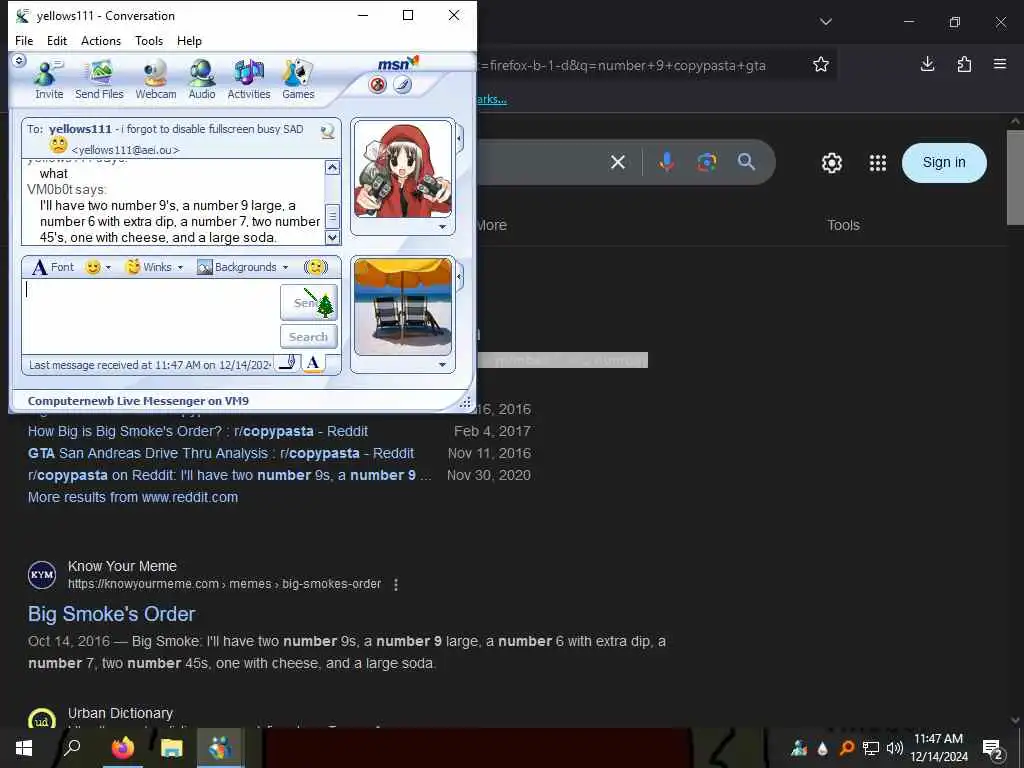Switch to text typing mode A tab
Viewport: 1024px width, 768px height.
coord(313,363)
